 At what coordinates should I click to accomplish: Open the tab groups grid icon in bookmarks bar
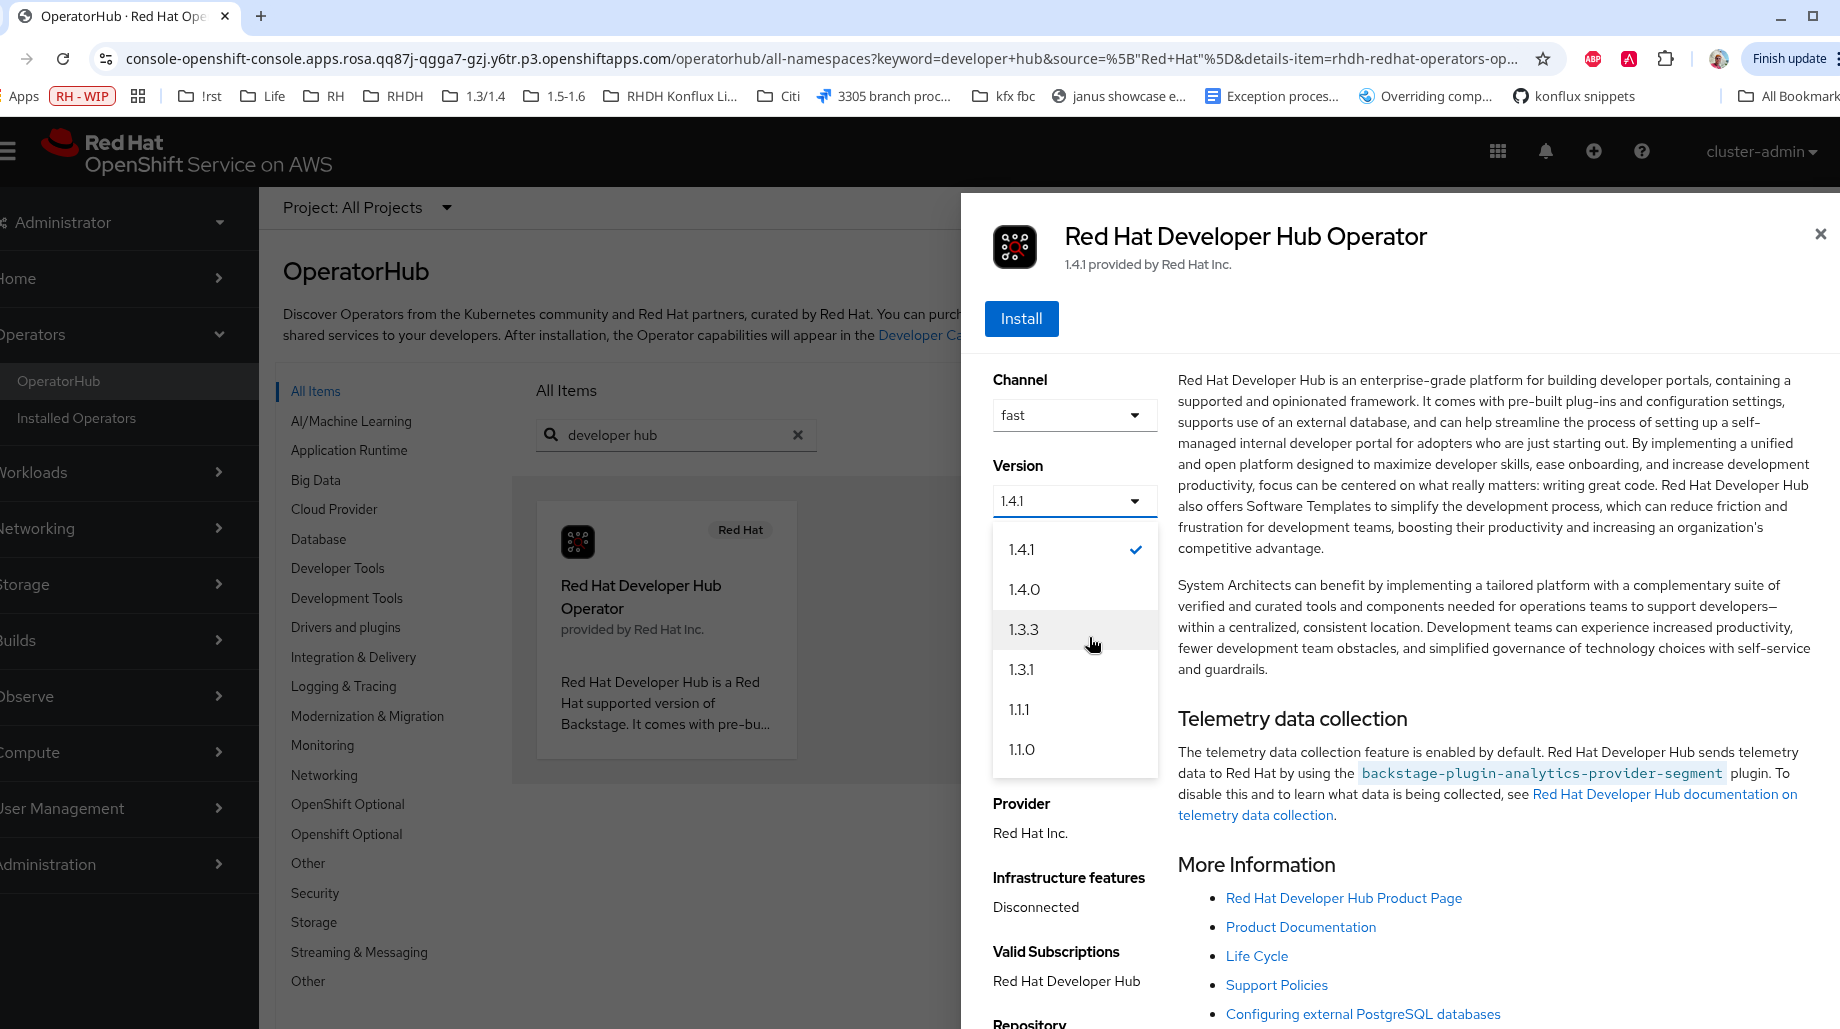(138, 96)
